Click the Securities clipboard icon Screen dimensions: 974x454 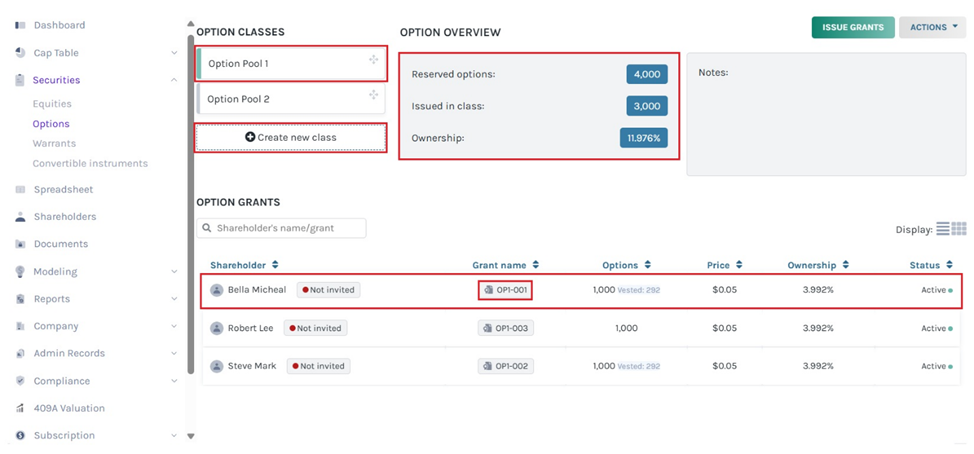tap(20, 80)
